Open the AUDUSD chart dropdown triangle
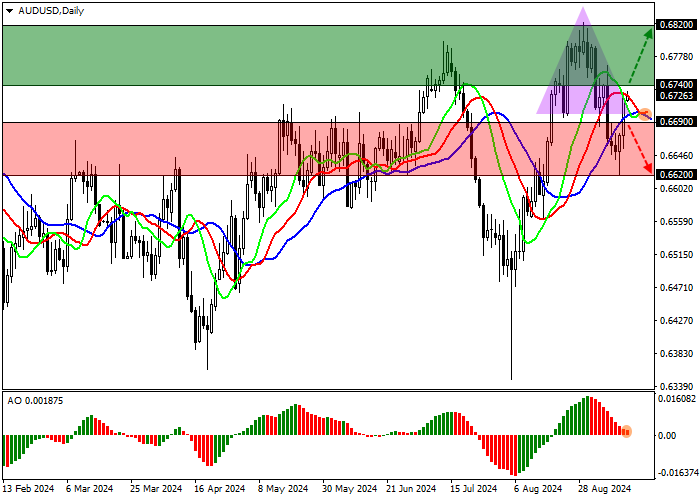The width and height of the screenshot is (700, 500). point(10,11)
